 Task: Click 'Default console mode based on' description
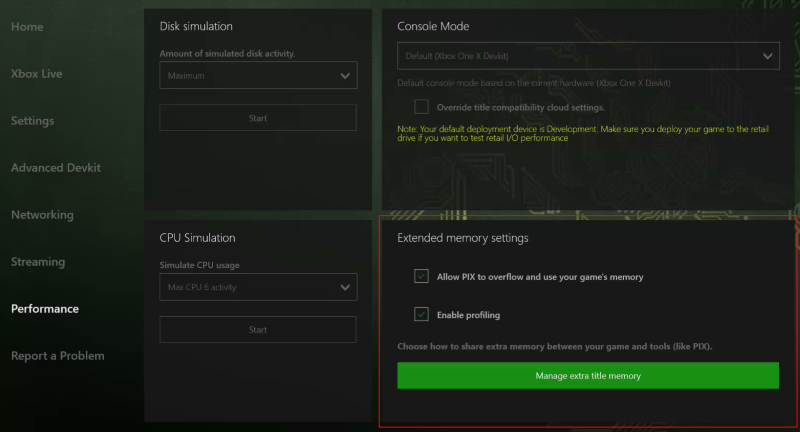534,83
